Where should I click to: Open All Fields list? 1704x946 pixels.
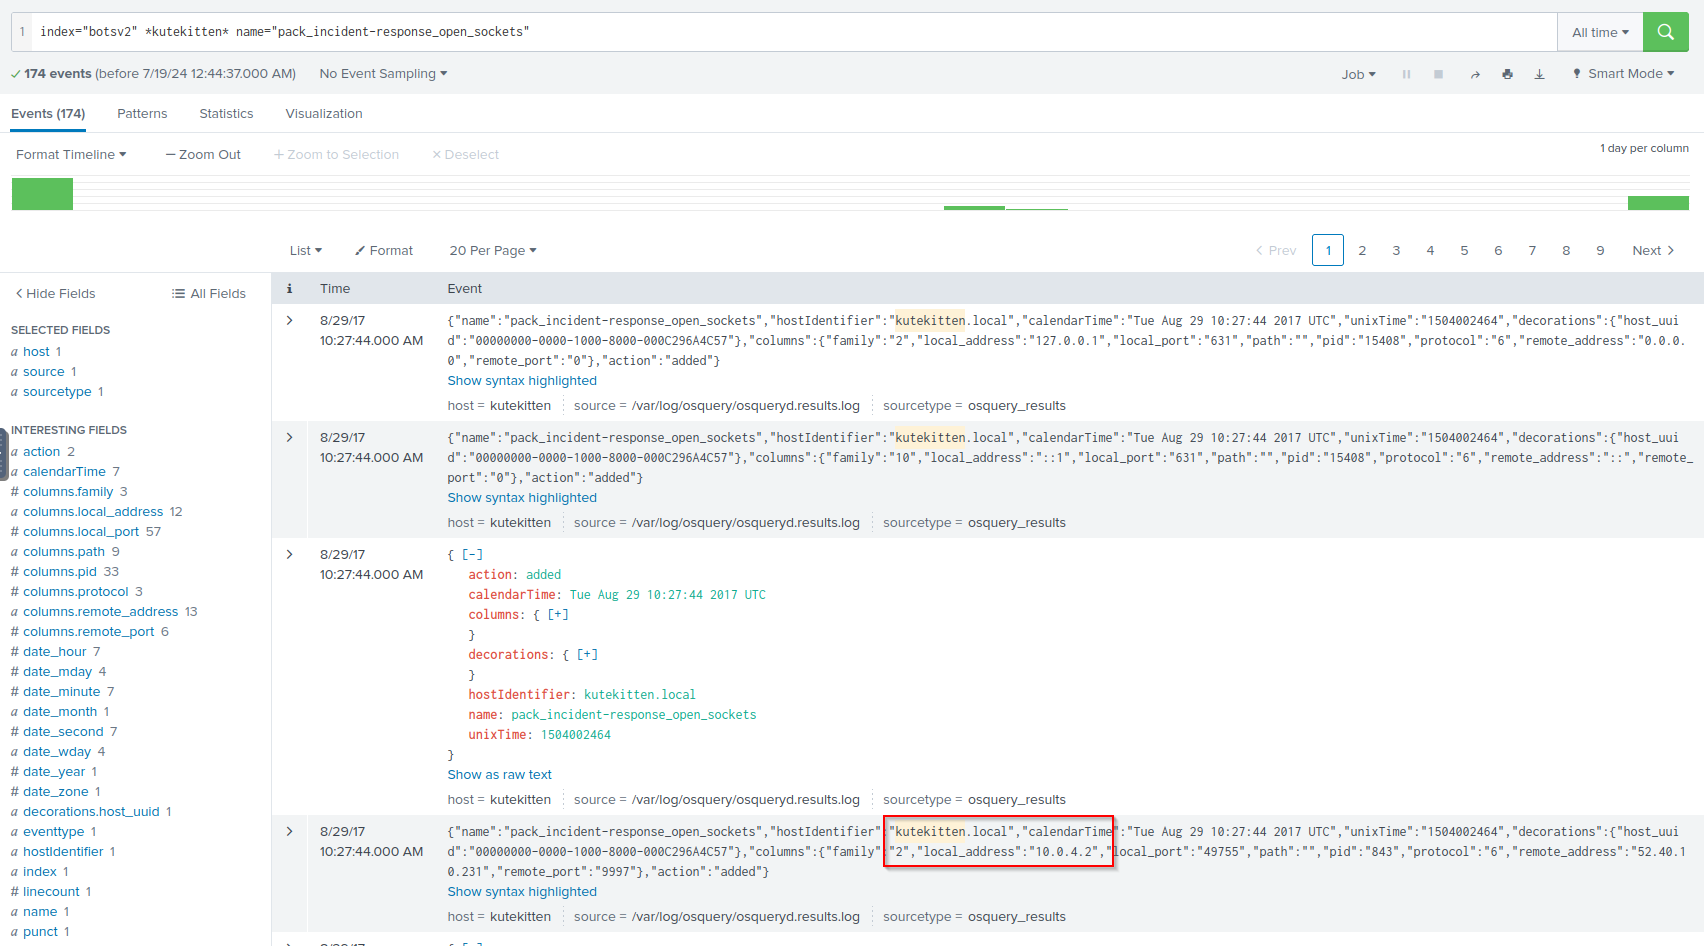(x=209, y=293)
